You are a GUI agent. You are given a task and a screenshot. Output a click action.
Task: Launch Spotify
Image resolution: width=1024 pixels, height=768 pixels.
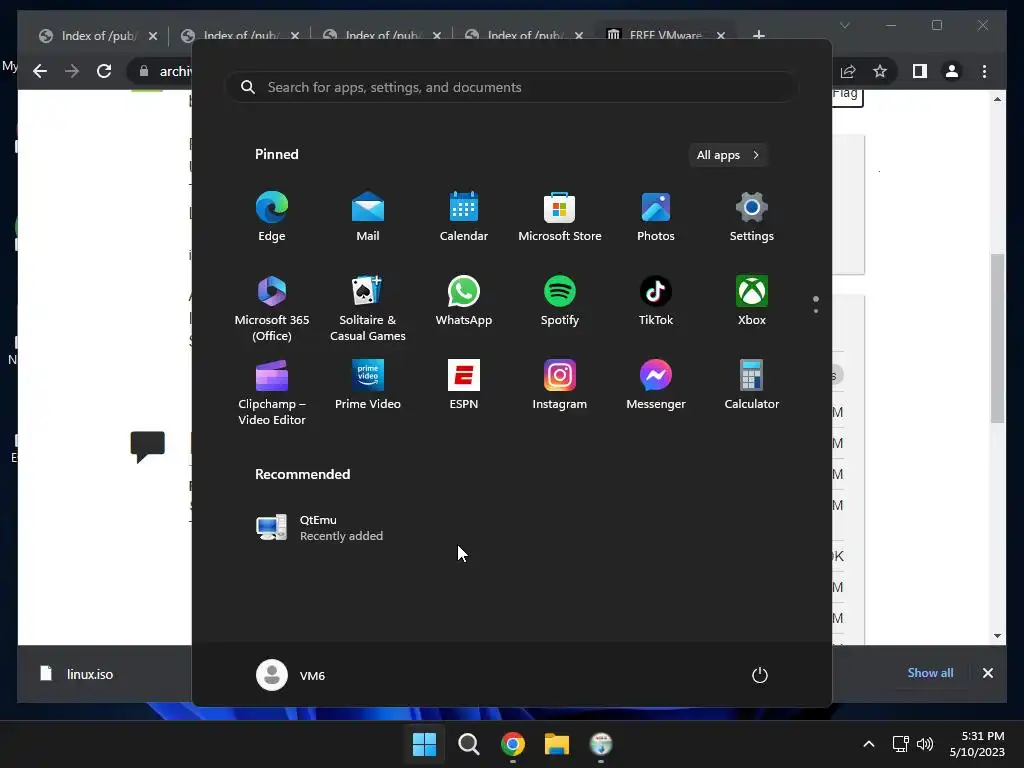click(560, 301)
